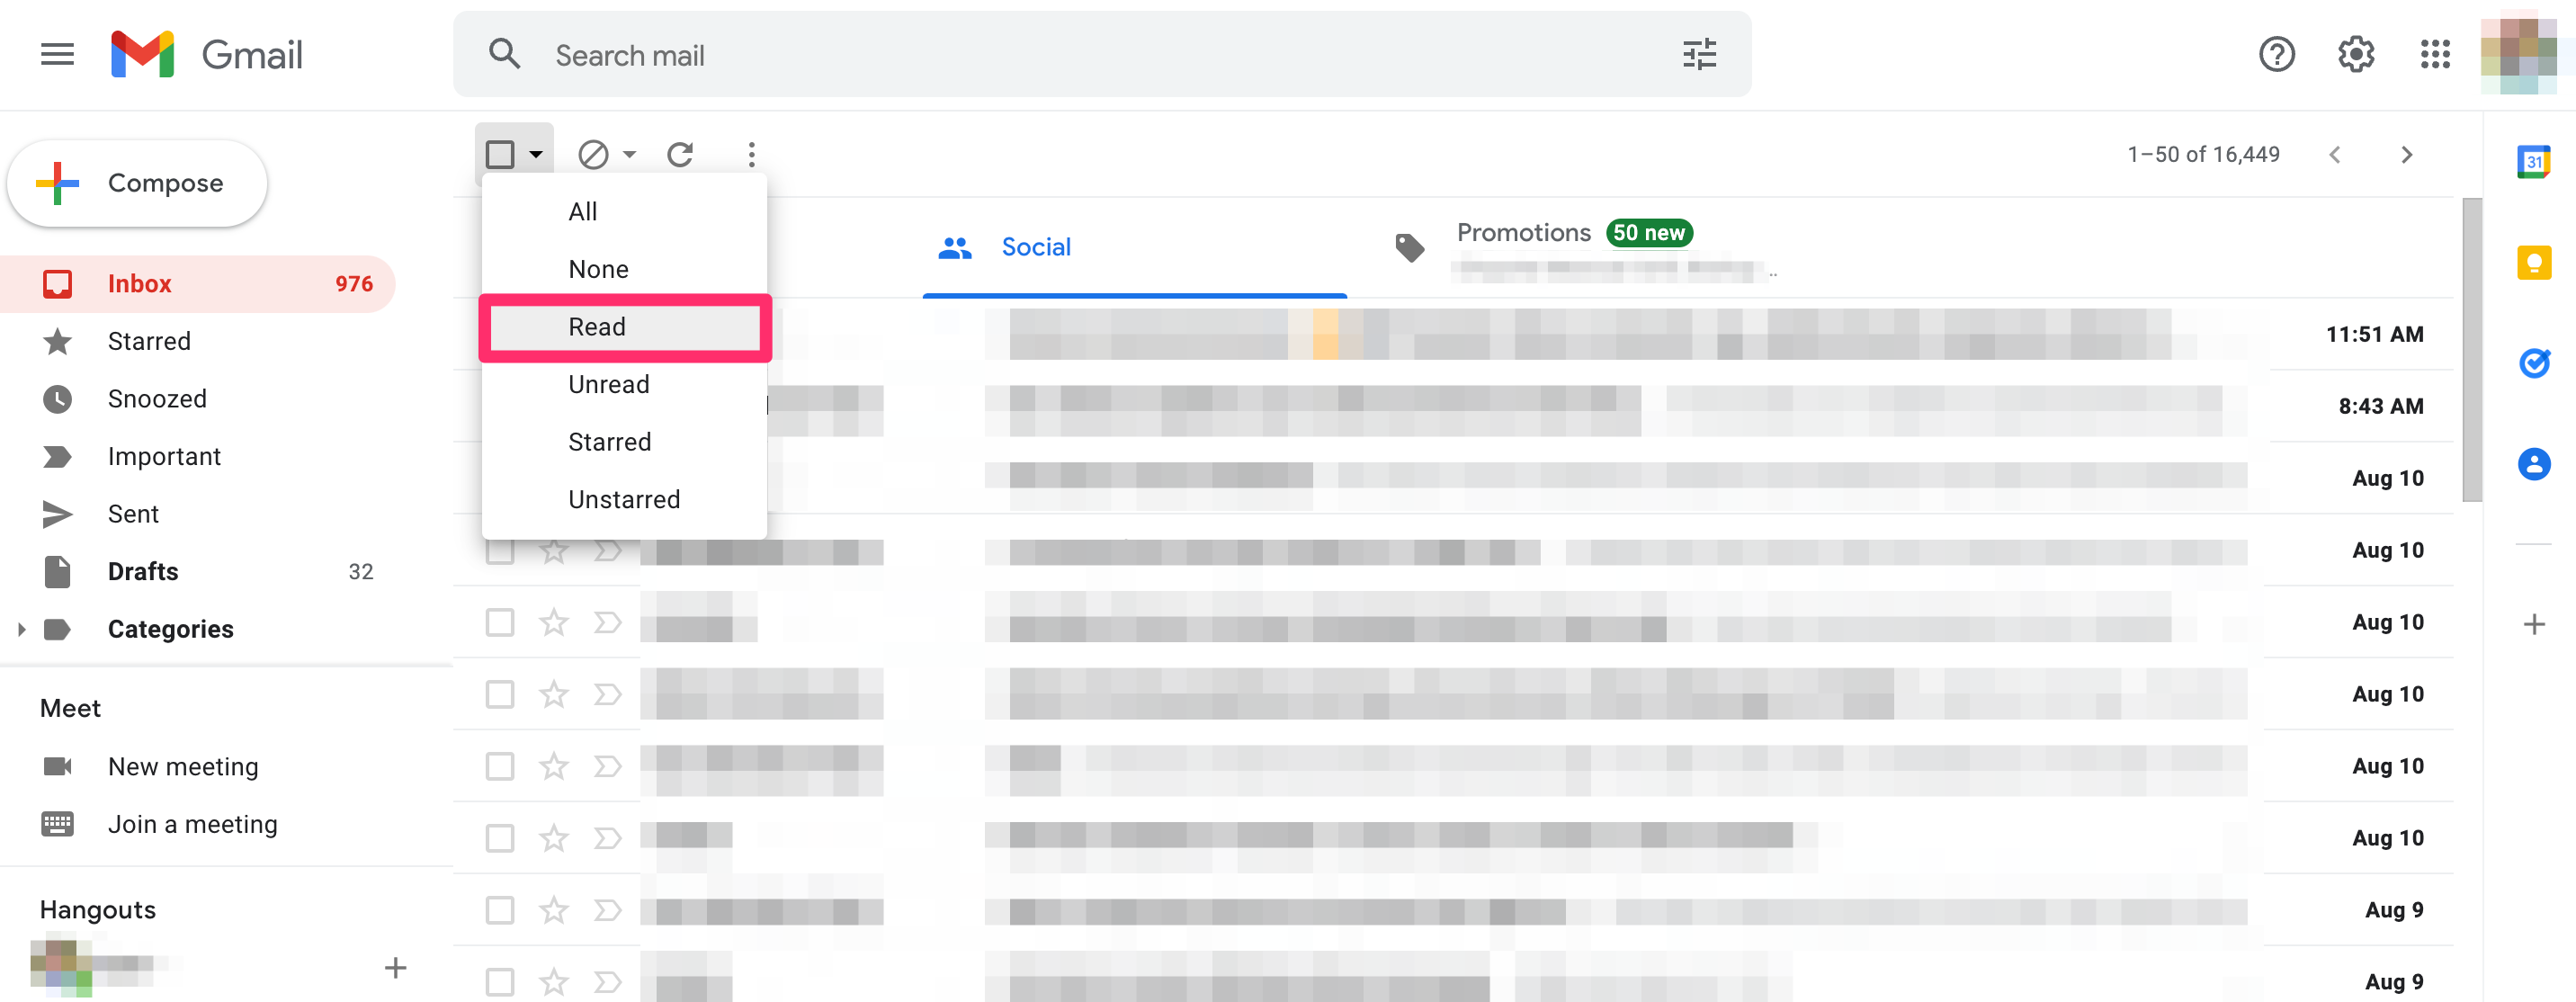Open the Refresh icon to reload inbox
The width and height of the screenshot is (2576, 1002).
point(681,154)
